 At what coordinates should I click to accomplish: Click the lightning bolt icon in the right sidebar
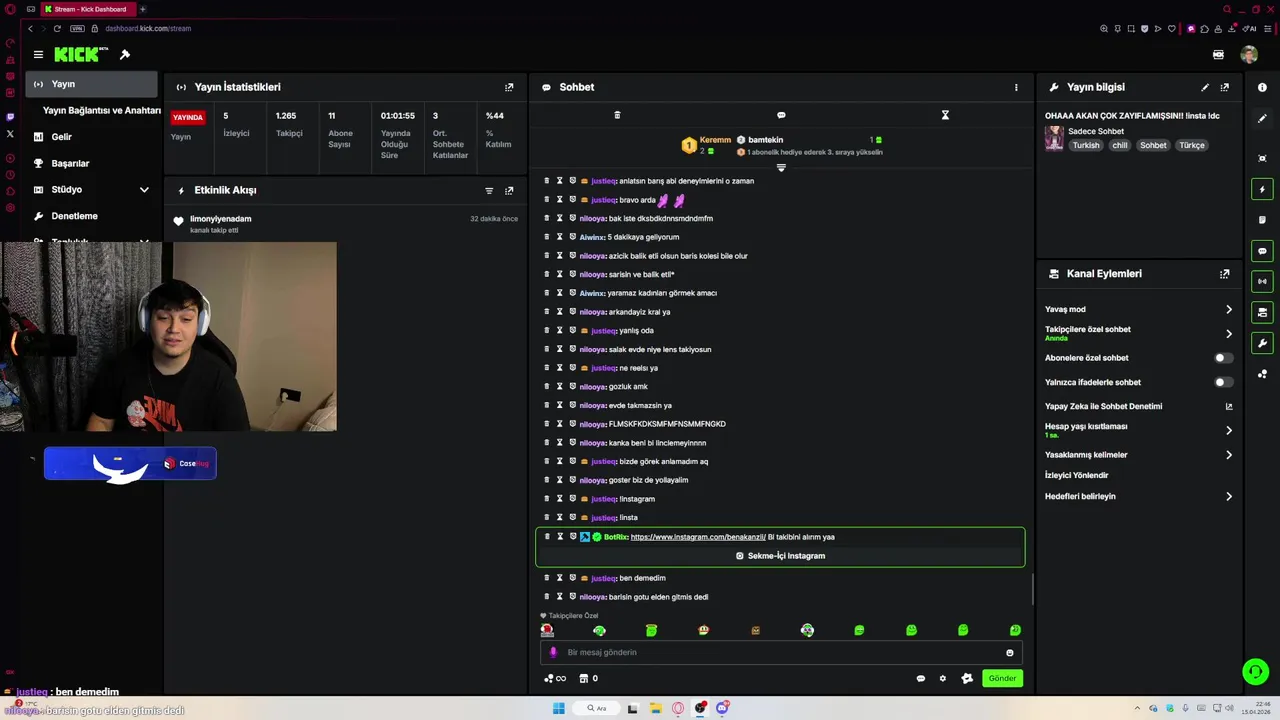[x=1263, y=189]
